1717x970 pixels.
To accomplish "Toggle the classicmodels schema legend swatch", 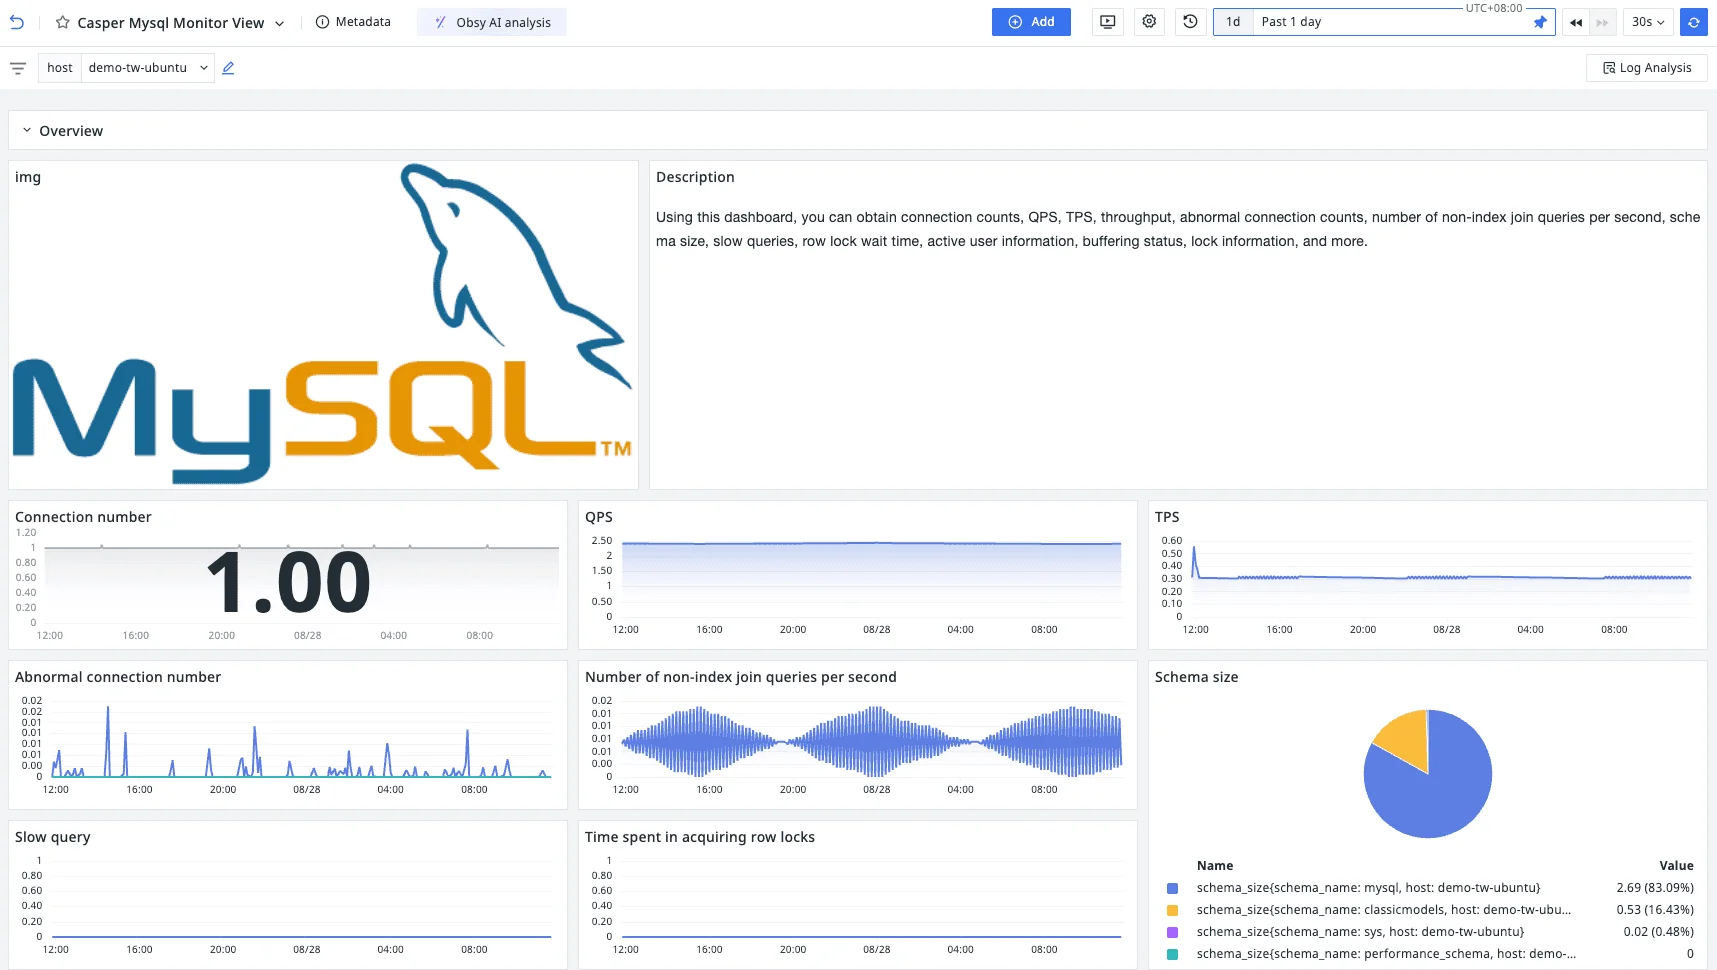I will (x=1172, y=910).
